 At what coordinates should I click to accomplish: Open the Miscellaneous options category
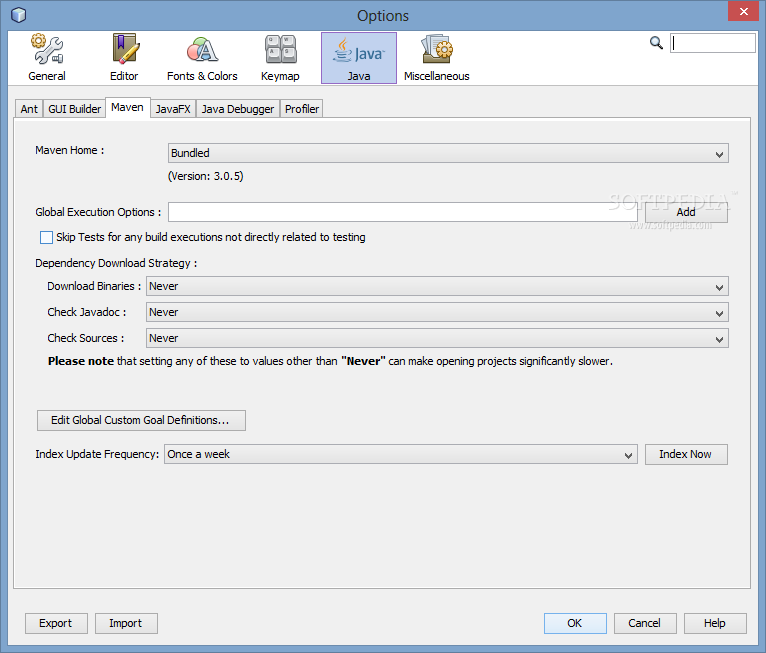click(x=437, y=58)
